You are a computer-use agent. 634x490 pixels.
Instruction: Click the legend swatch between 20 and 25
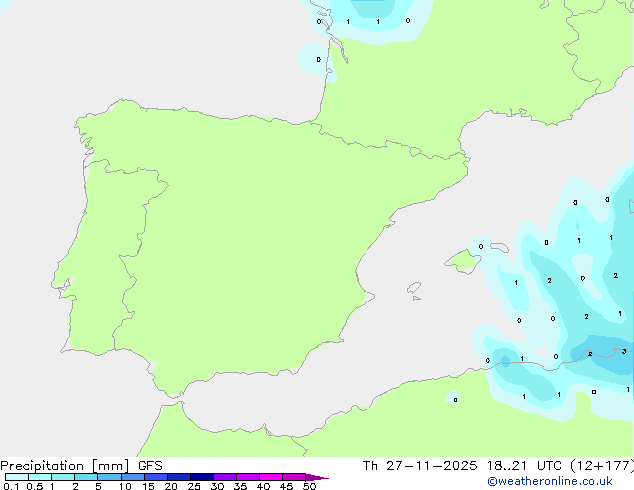click(178, 477)
